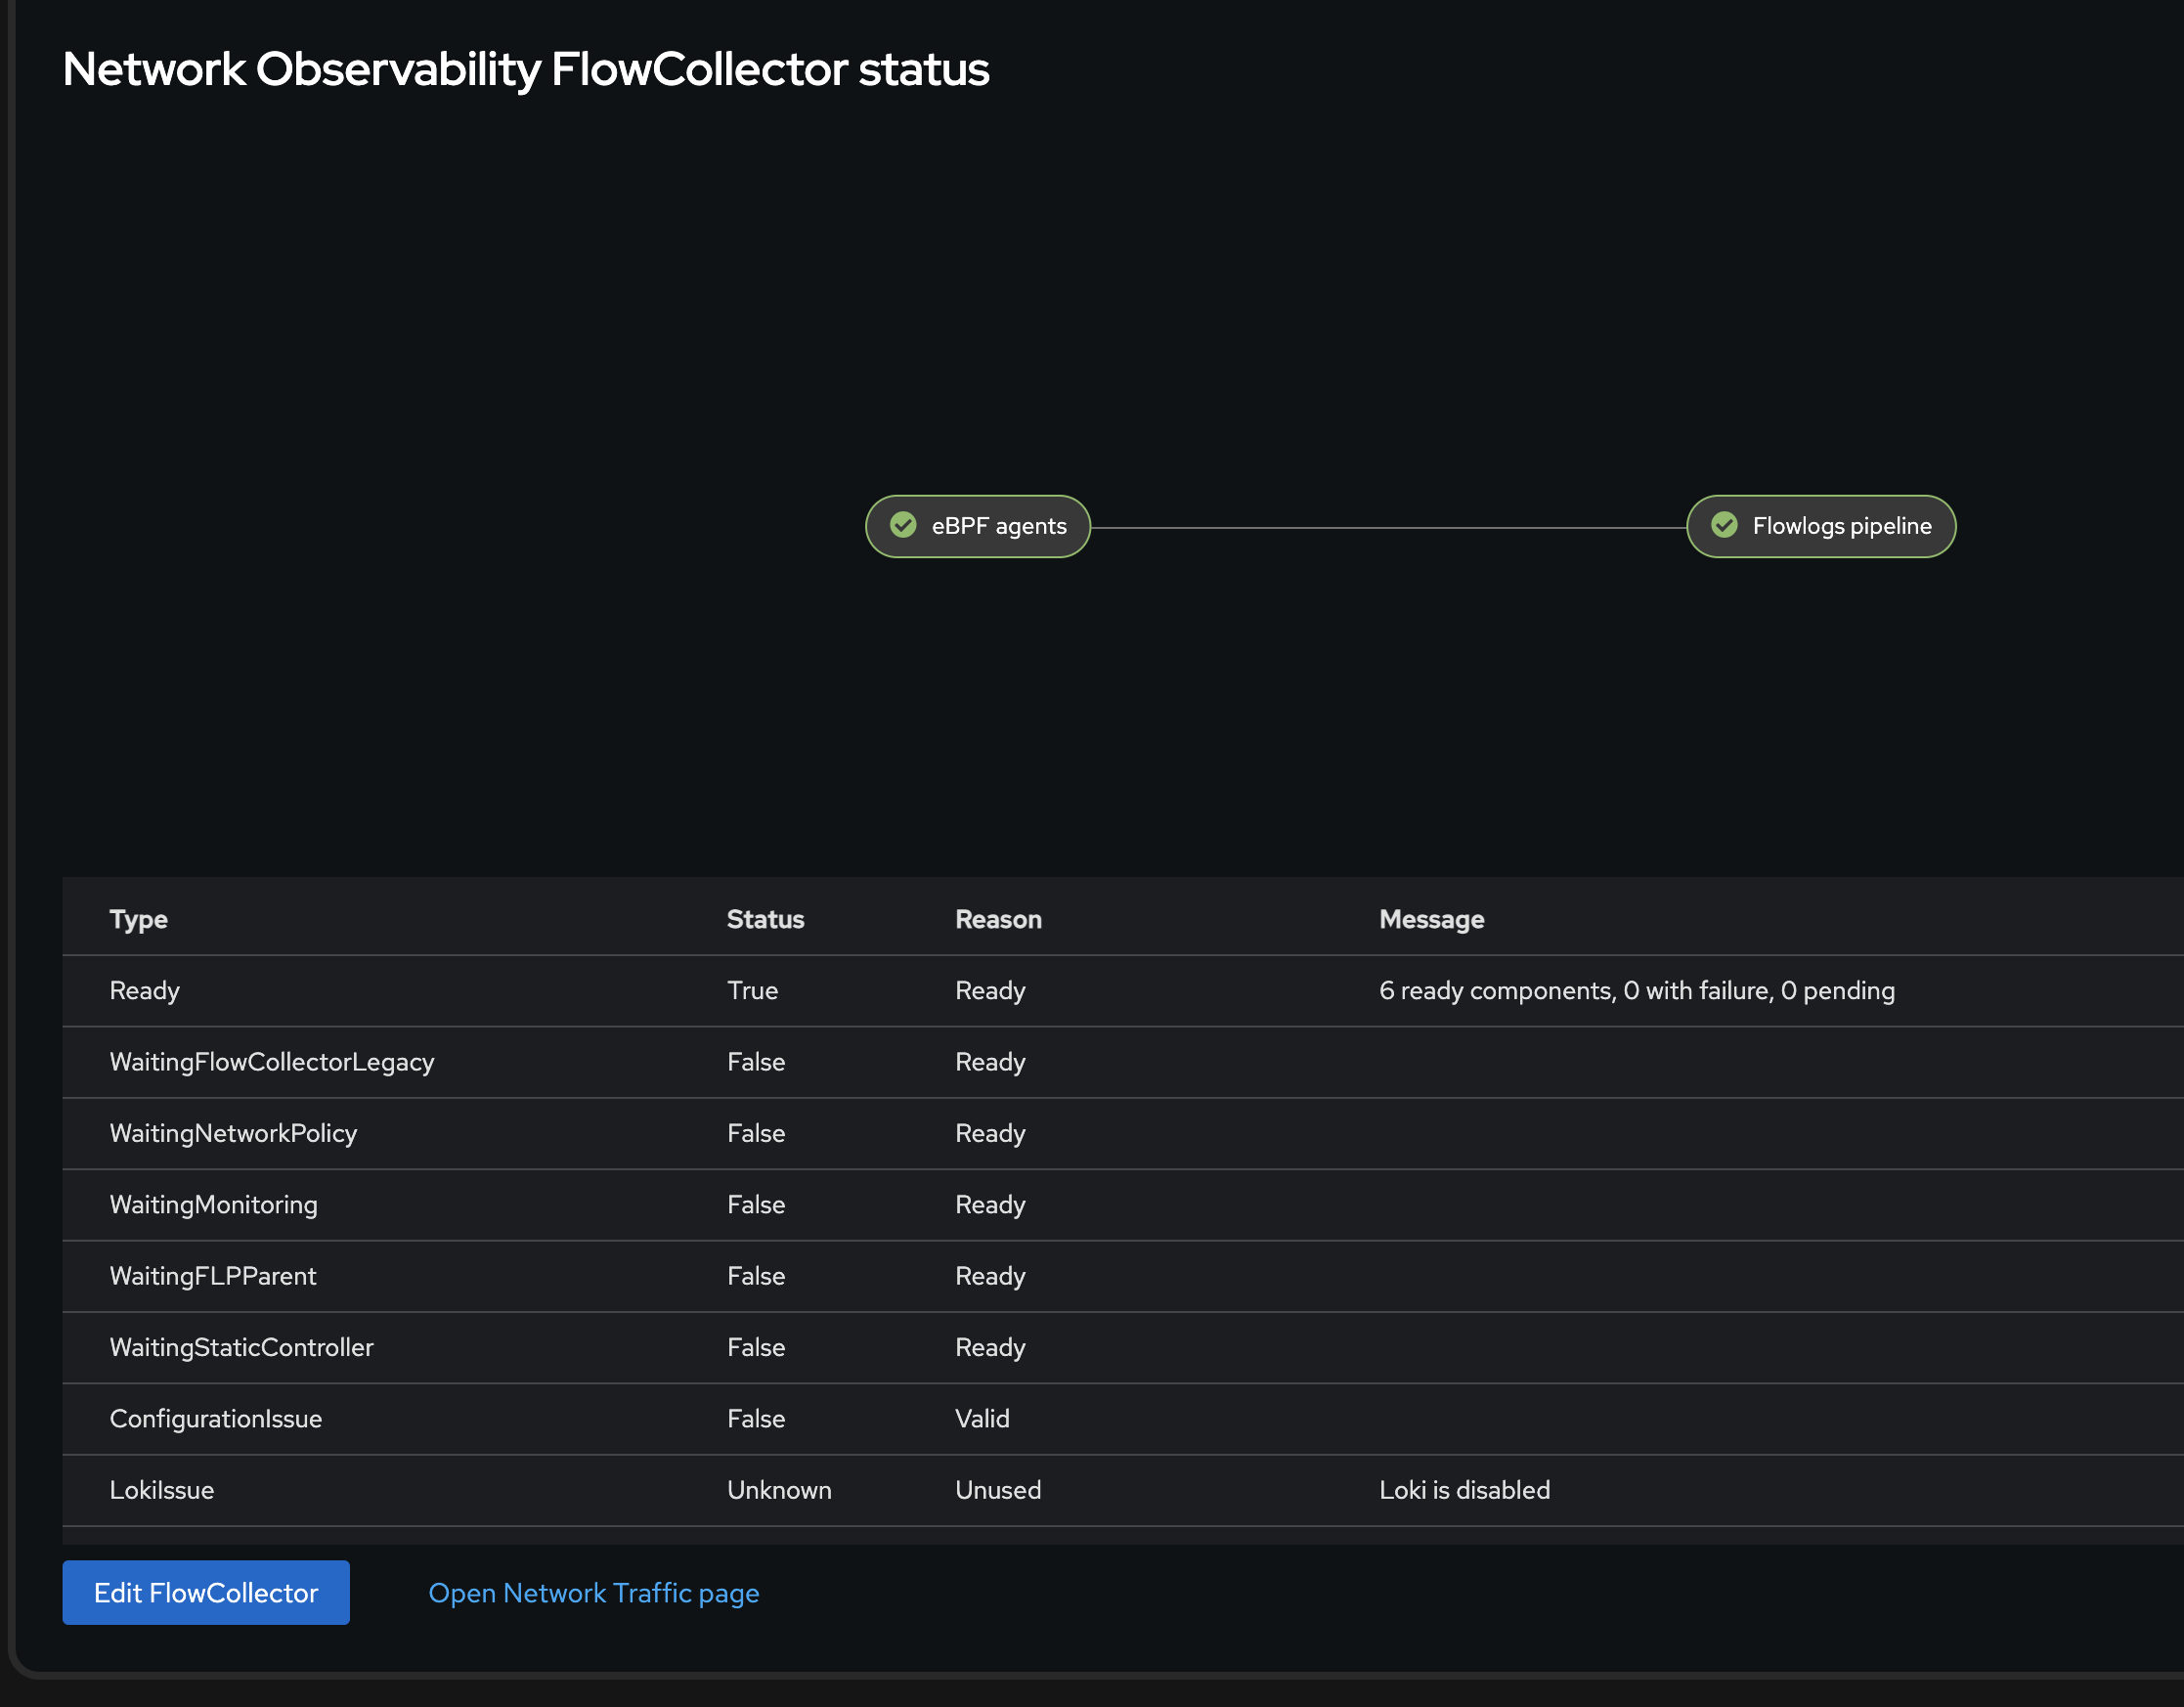Viewport: 2184px width, 1707px height.
Task: Click the WaitingFLPParent condition type
Action: [x=212, y=1276]
